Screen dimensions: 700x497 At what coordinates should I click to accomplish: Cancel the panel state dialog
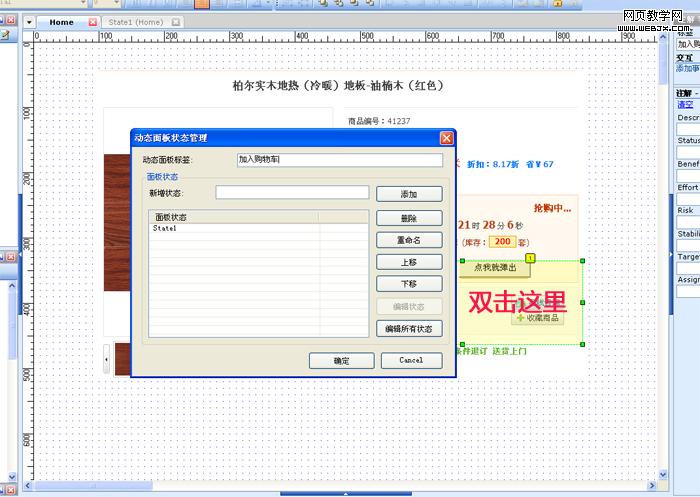pos(410,360)
